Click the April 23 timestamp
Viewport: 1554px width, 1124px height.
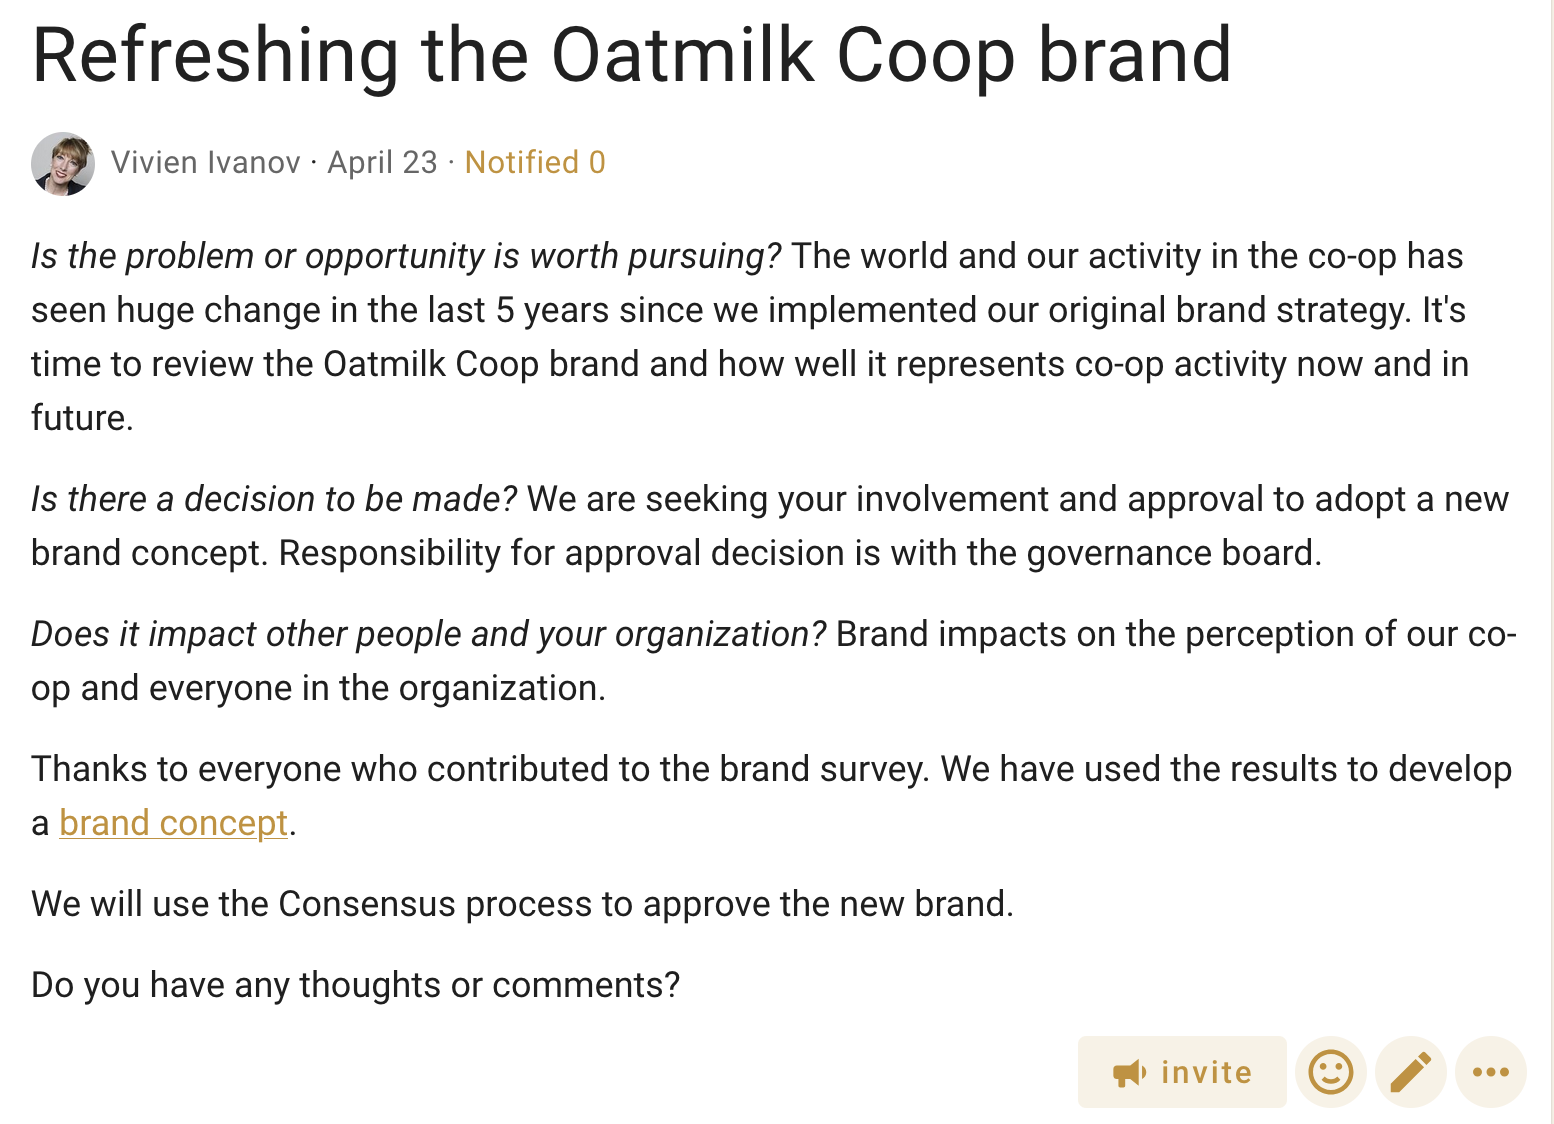tap(382, 162)
